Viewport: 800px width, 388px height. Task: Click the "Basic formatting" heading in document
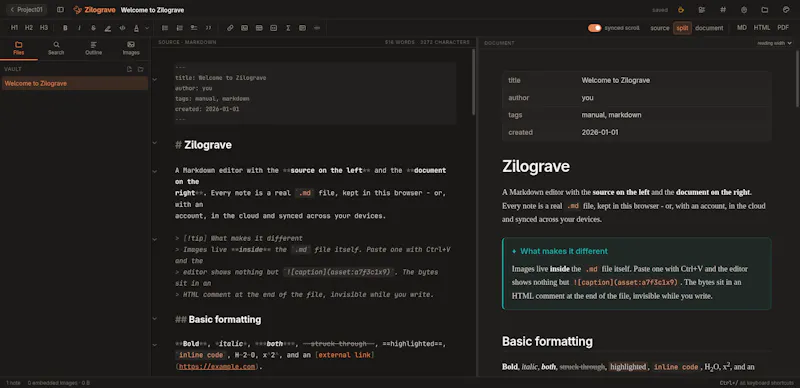pos(547,341)
